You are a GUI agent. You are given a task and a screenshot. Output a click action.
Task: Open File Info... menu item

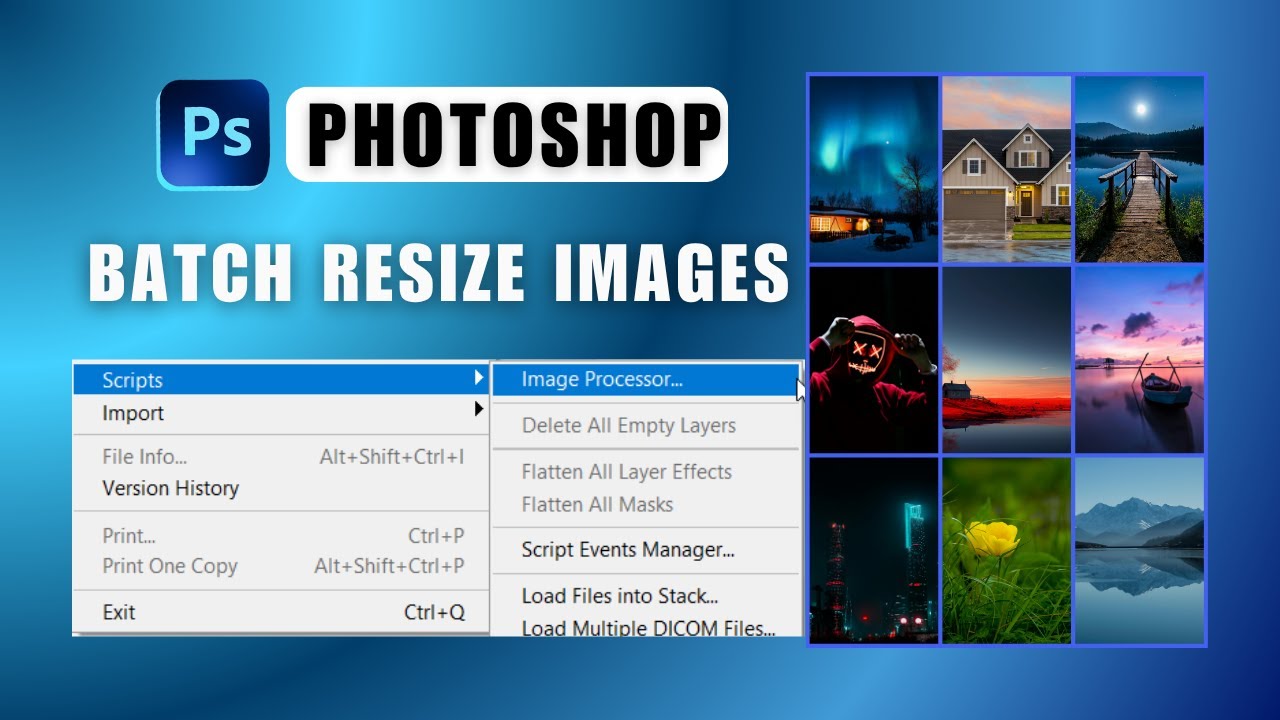(144, 457)
